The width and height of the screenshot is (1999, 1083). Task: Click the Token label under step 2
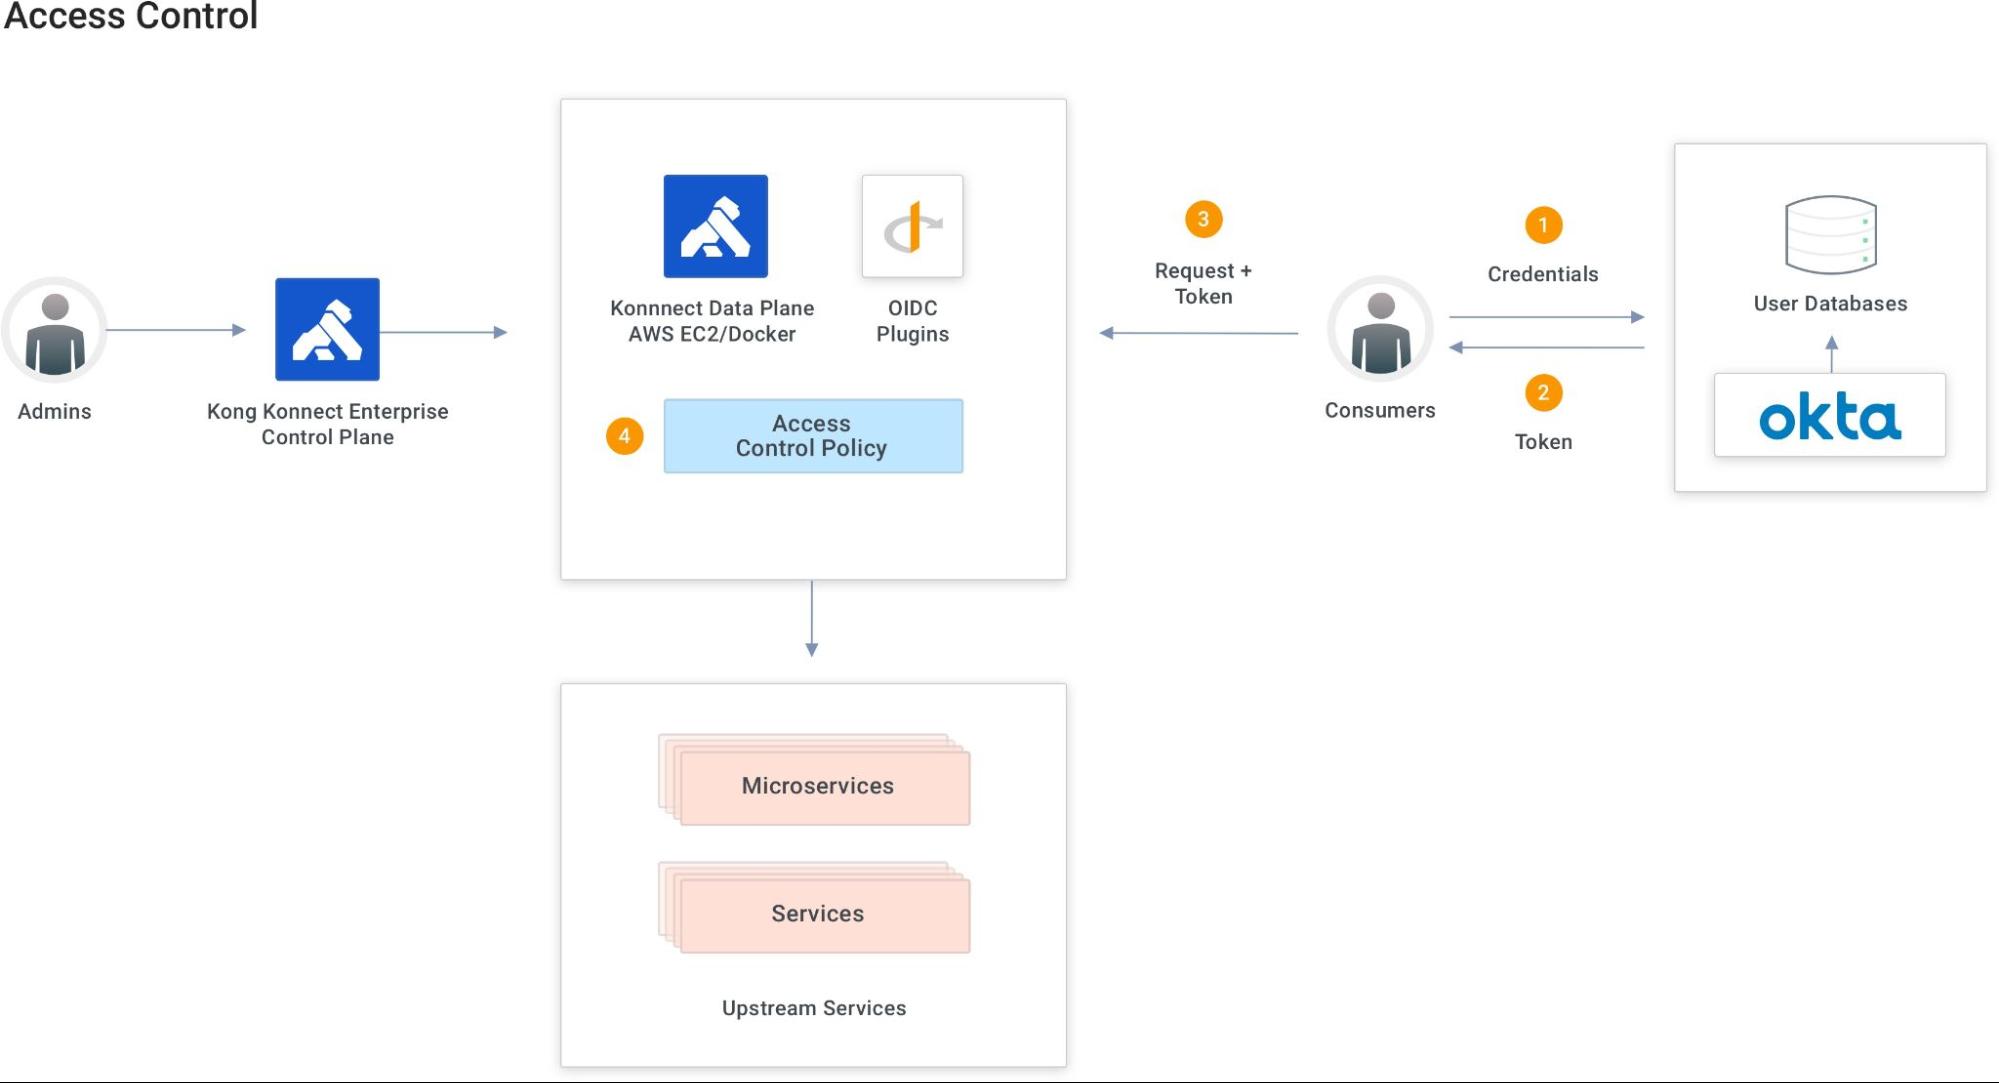click(x=1543, y=442)
